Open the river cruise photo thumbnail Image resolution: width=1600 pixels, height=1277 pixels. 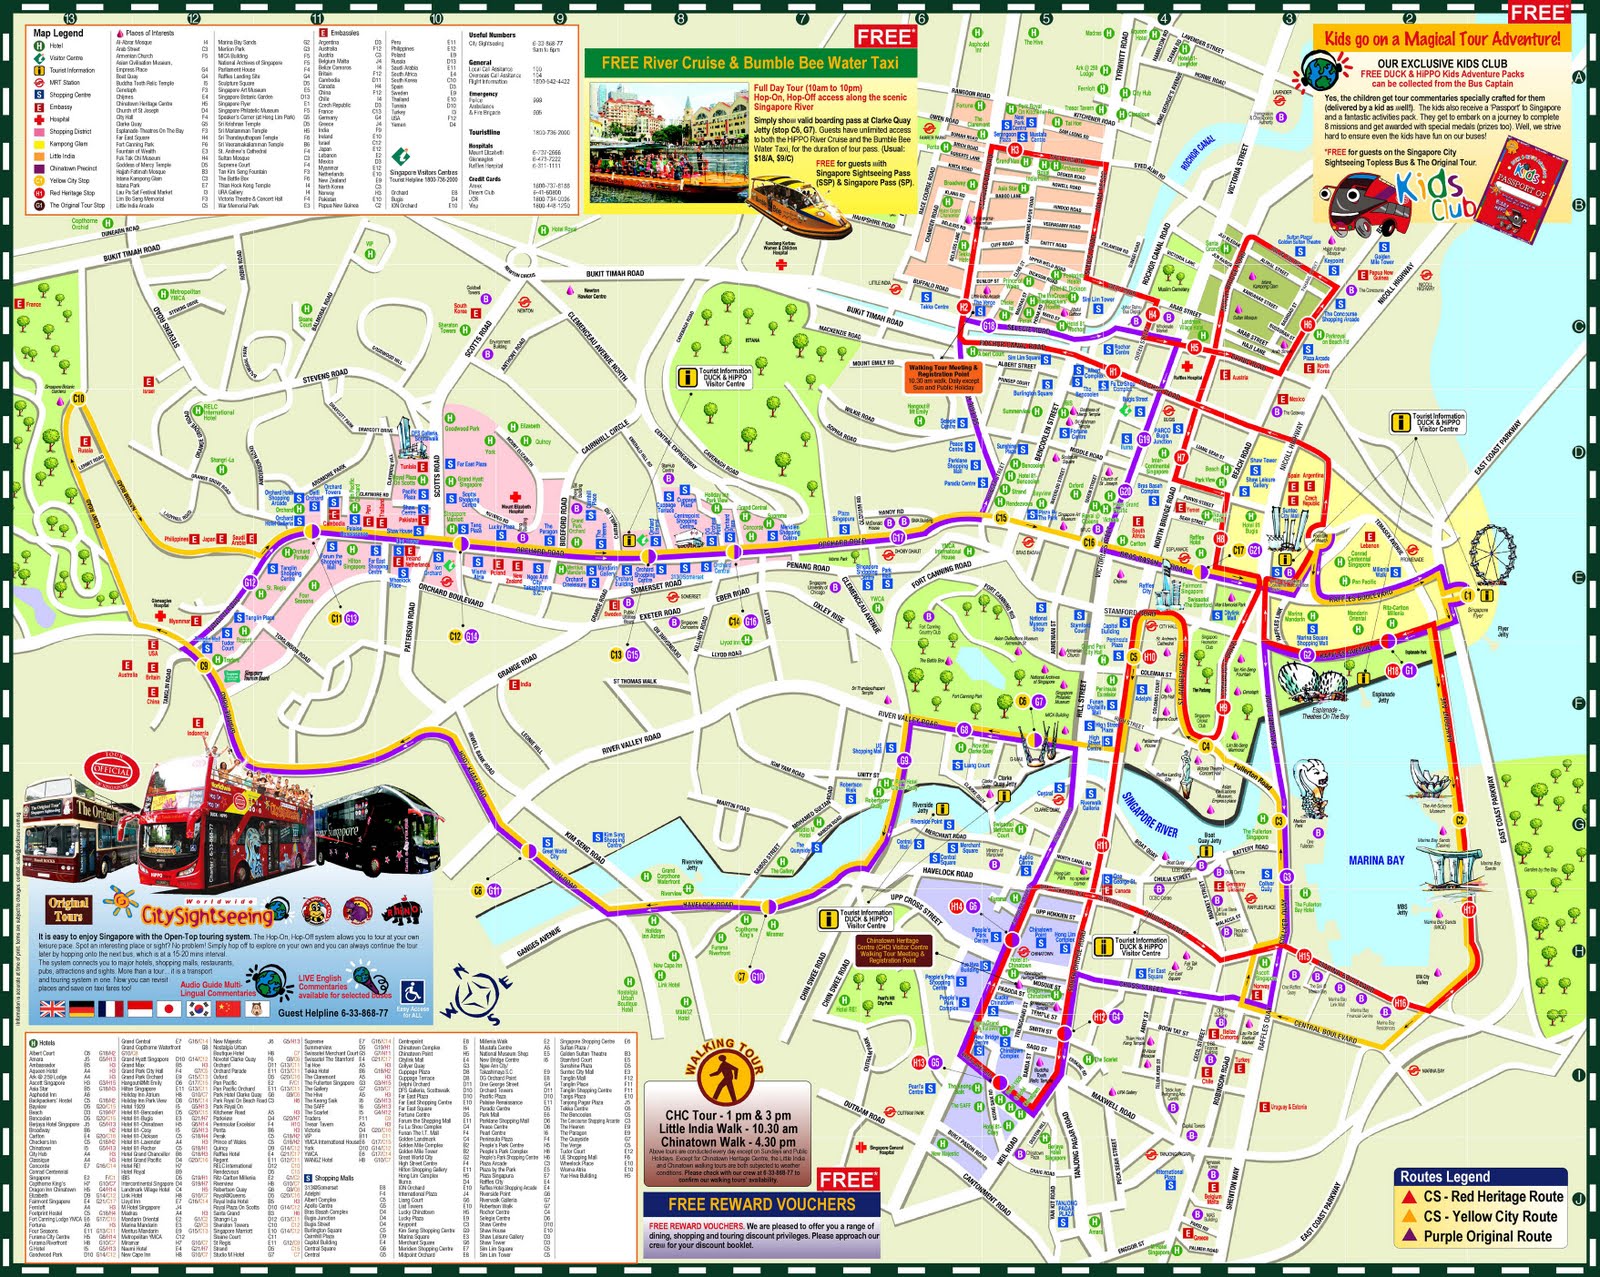click(669, 143)
